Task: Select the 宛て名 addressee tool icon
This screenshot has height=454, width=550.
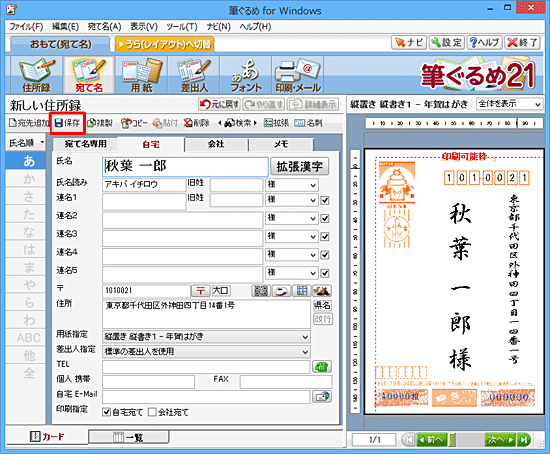Action: [x=89, y=75]
